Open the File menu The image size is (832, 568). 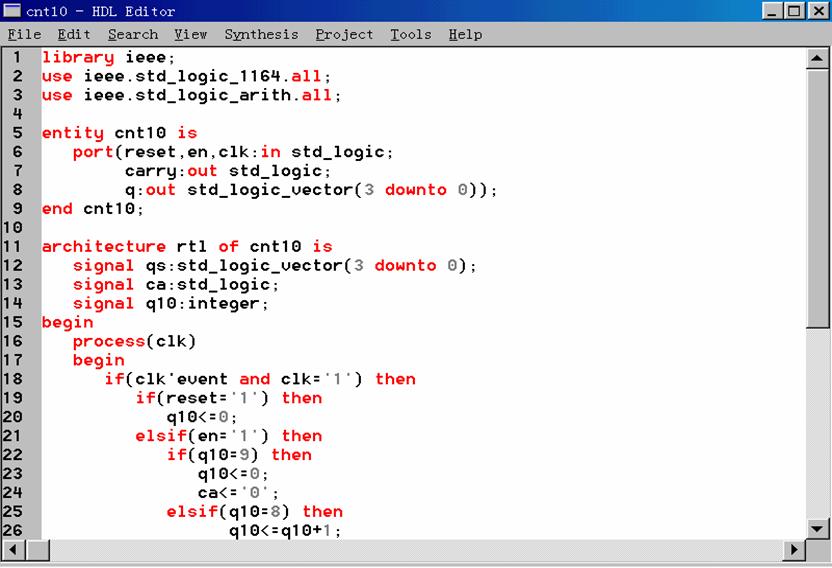[24, 35]
